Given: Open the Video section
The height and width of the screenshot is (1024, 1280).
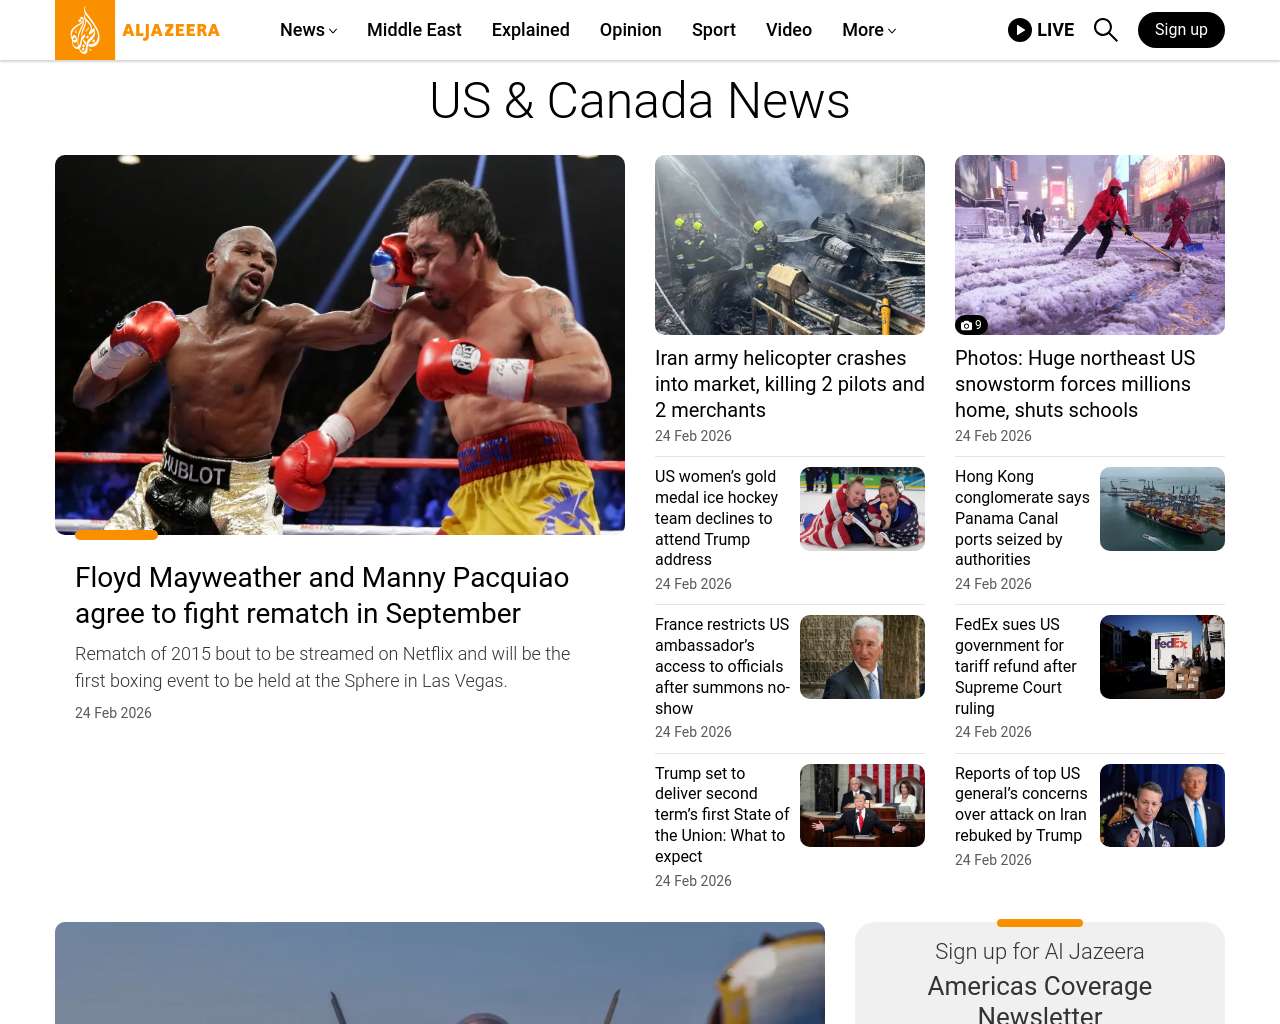Looking at the screenshot, I should point(789,30).
